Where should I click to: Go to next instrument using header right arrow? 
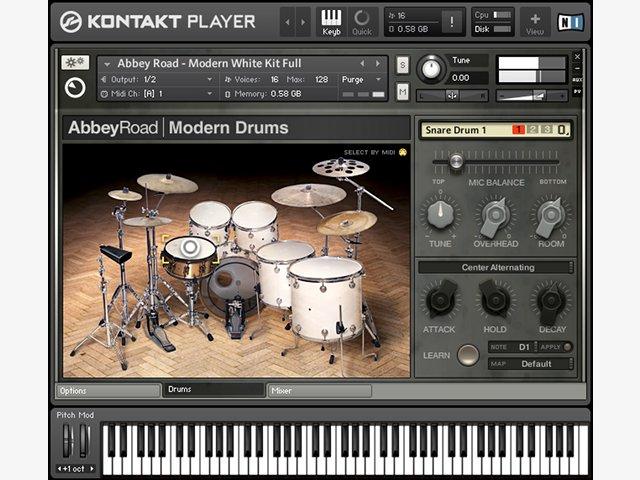pos(303,22)
